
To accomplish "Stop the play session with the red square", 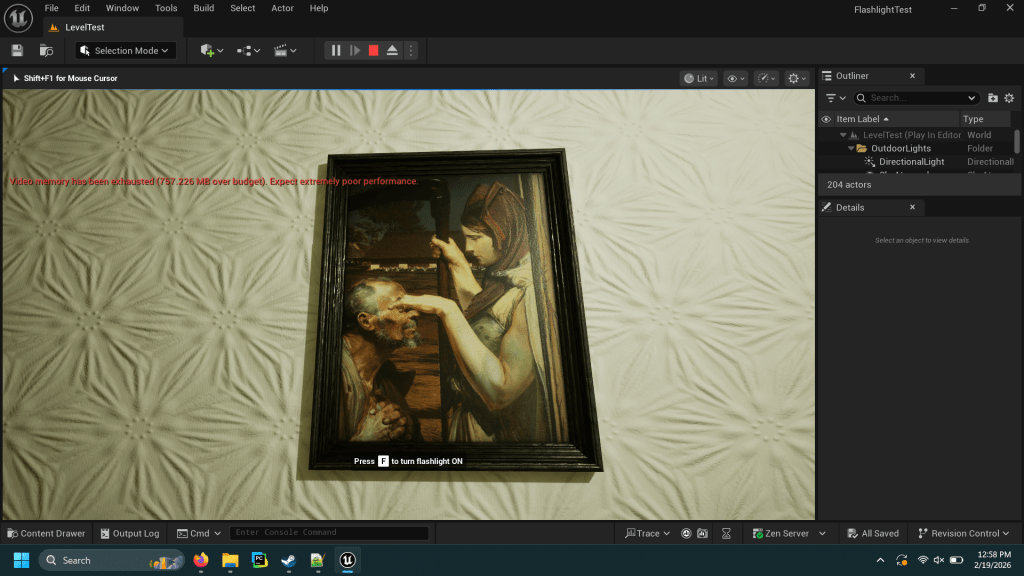I will coord(373,50).
